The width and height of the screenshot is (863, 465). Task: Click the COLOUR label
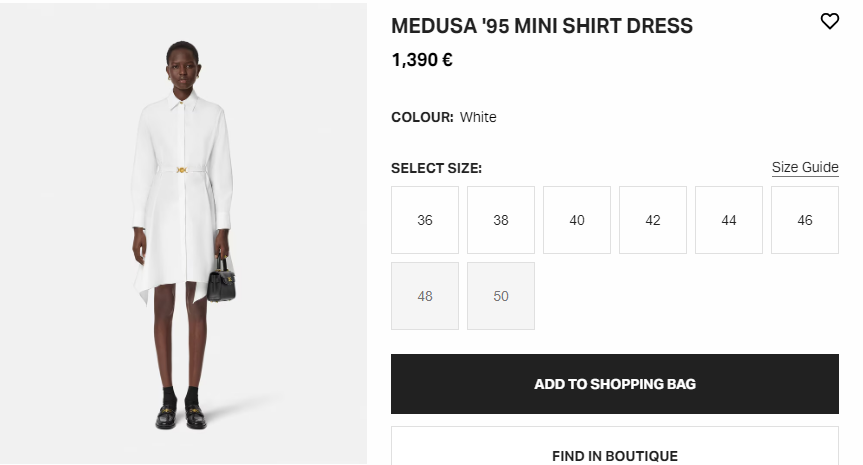click(422, 117)
